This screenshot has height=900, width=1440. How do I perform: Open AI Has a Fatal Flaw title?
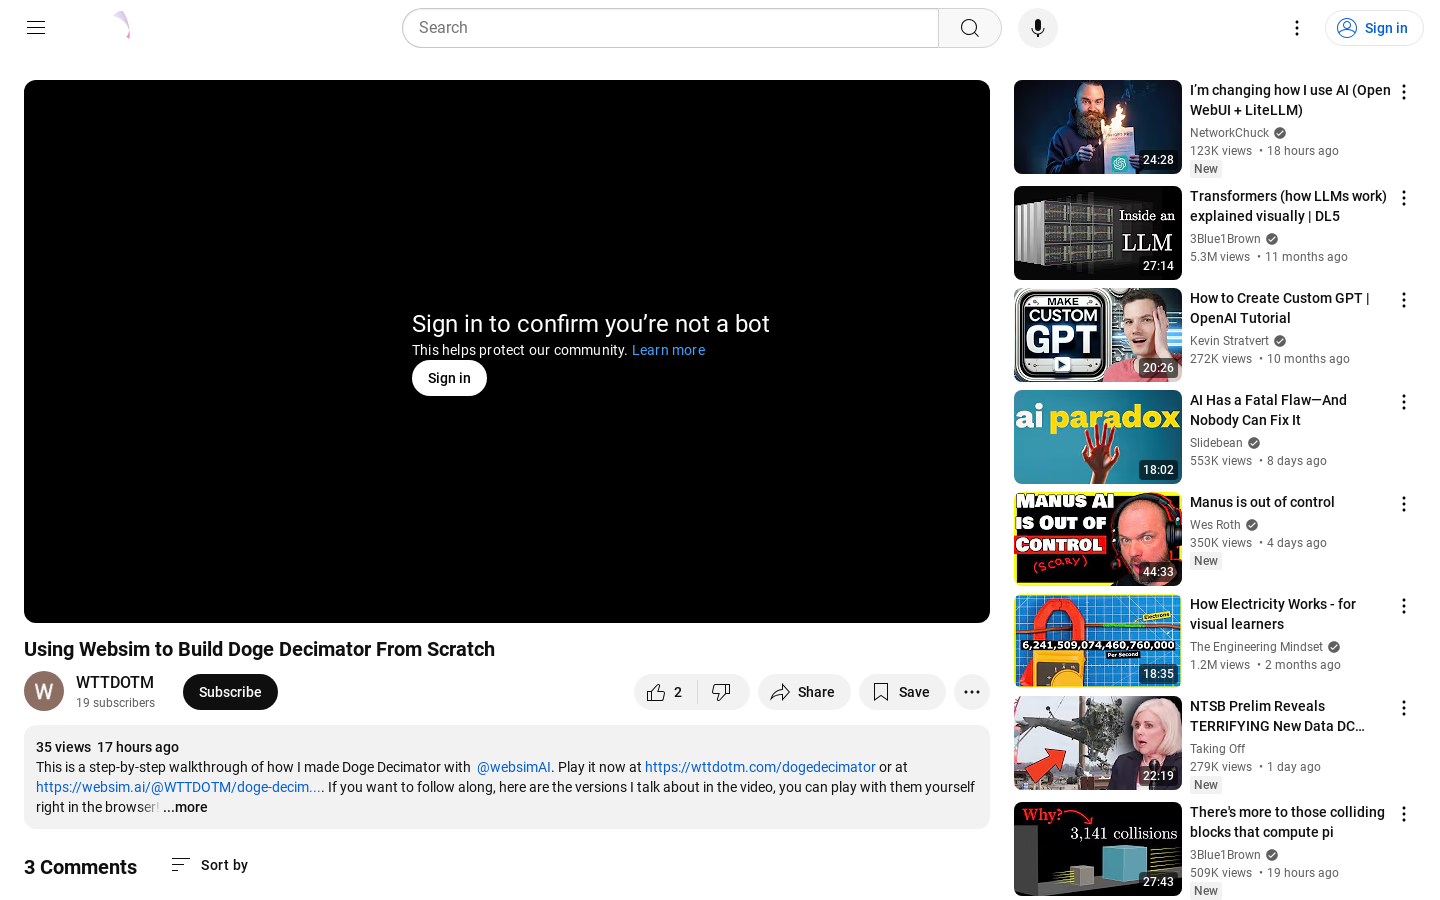coord(1268,410)
